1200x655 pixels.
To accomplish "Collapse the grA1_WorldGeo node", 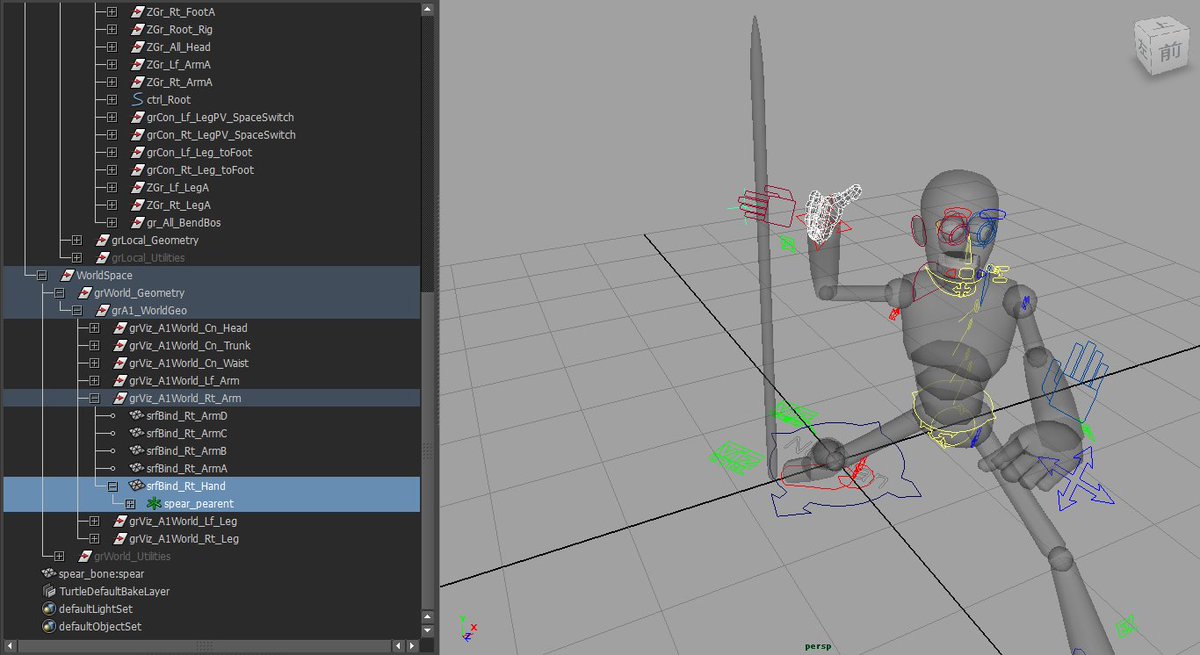I will click(x=76, y=311).
